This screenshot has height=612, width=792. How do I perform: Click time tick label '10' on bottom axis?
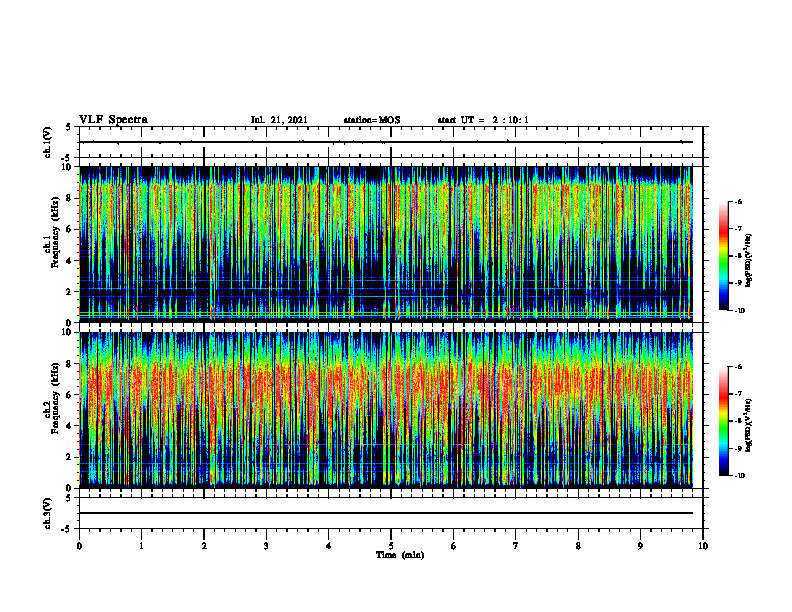(703, 546)
